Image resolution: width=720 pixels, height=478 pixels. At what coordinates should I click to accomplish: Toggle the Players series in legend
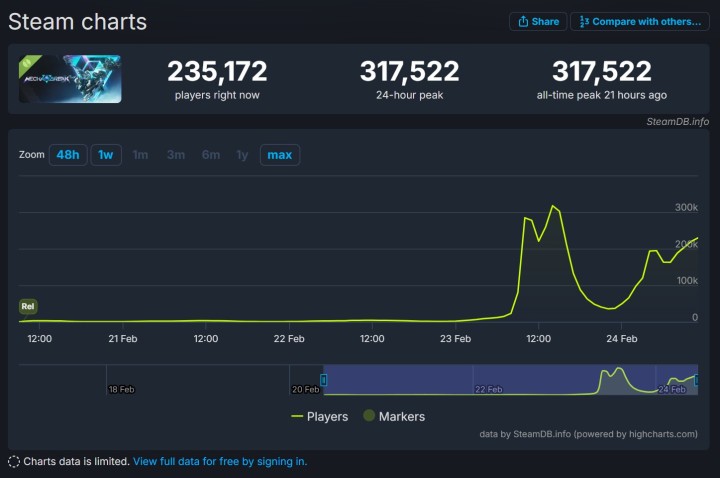coord(320,416)
